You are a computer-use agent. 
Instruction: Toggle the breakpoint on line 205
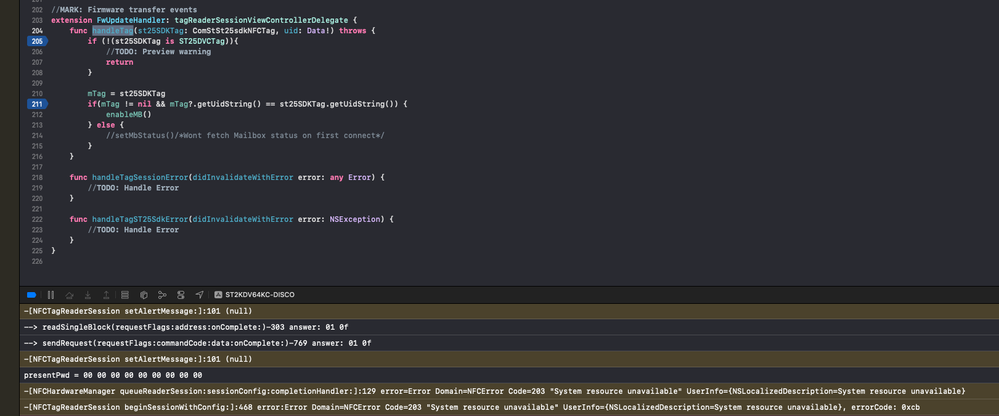[36, 41]
